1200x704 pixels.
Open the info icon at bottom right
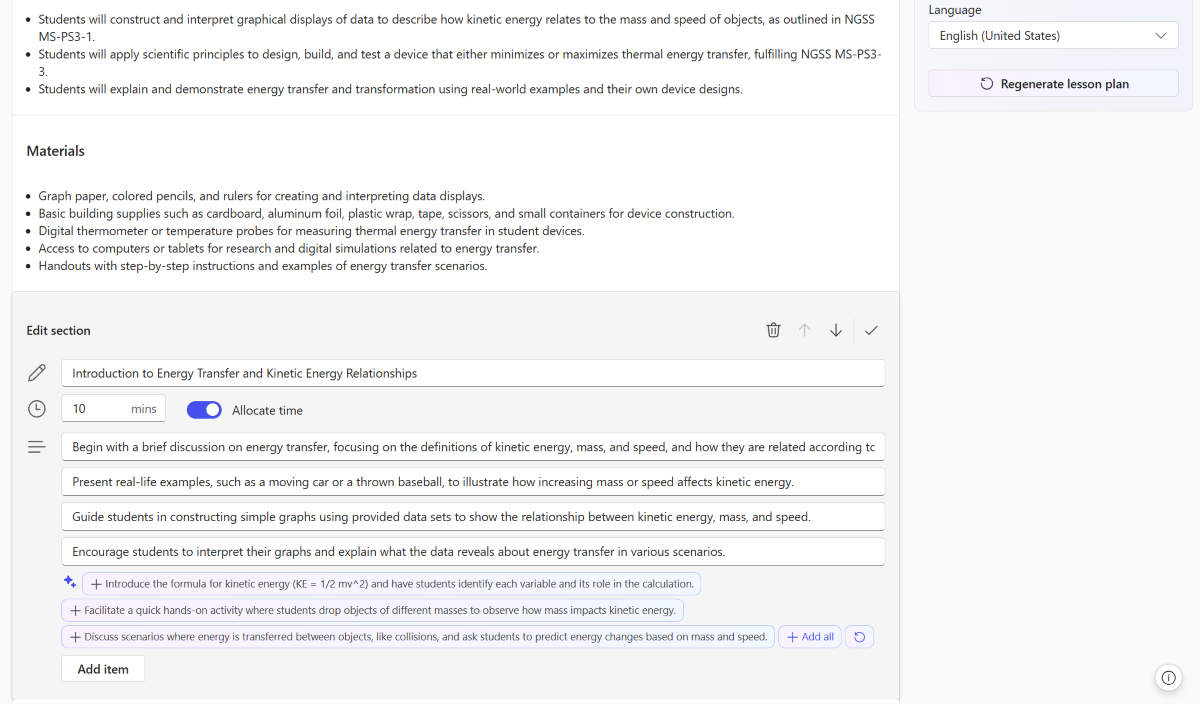pyautogui.click(x=1168, y=677)
